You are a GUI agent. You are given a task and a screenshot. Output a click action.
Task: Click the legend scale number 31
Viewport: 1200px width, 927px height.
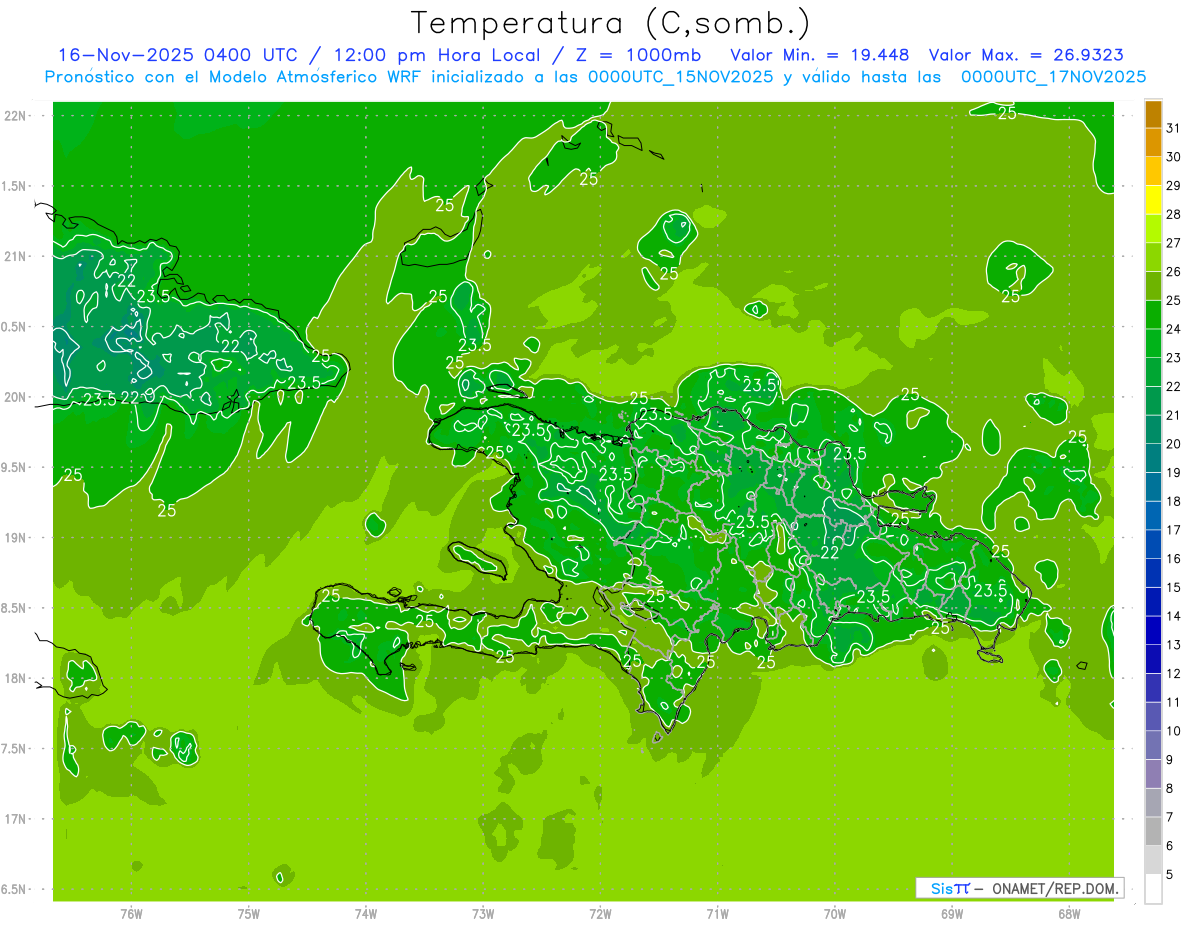tap(1174, 128)
